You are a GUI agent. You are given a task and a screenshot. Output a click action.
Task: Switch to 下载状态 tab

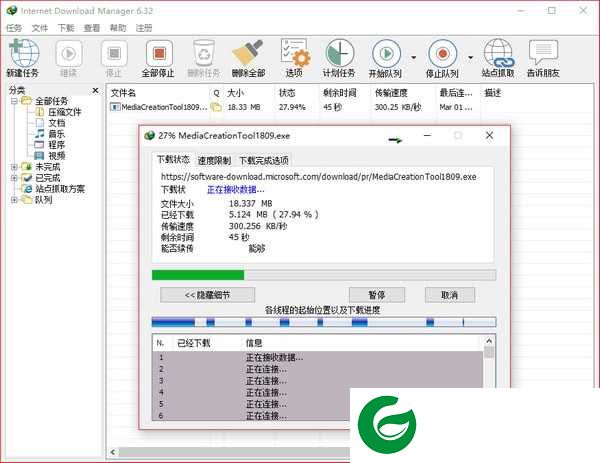(173, 160)
